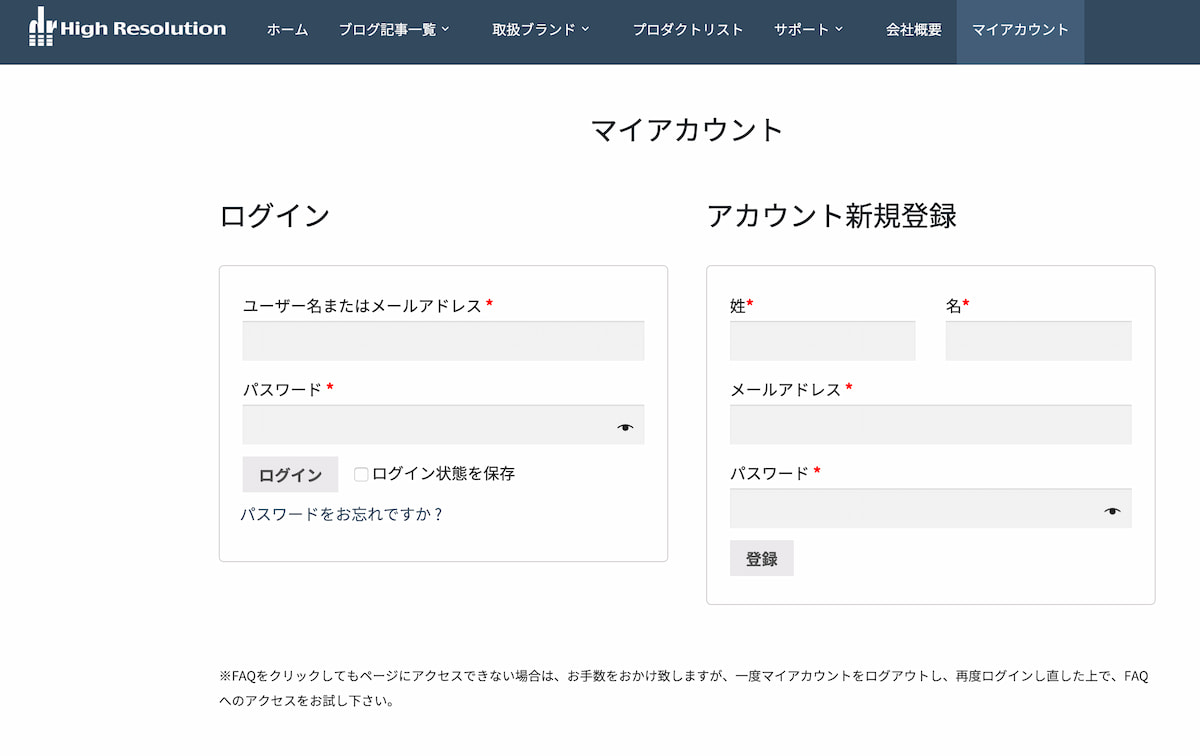Click the High Resolution logo
The height and width of the screenshot is (756, 1200).
[128, 28]
